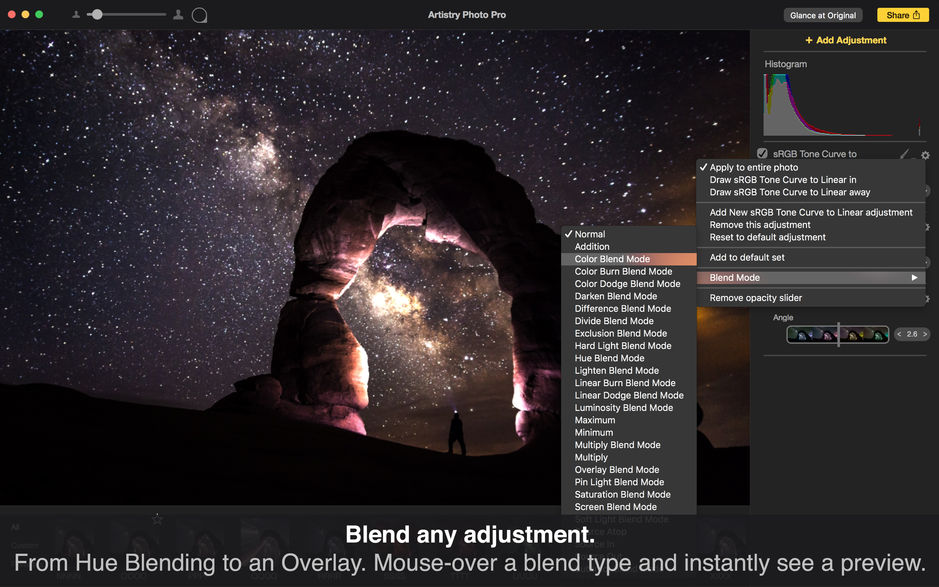Click the star icon above the preset strip
This screenshot has width=939, height=587.
(157, 519)
